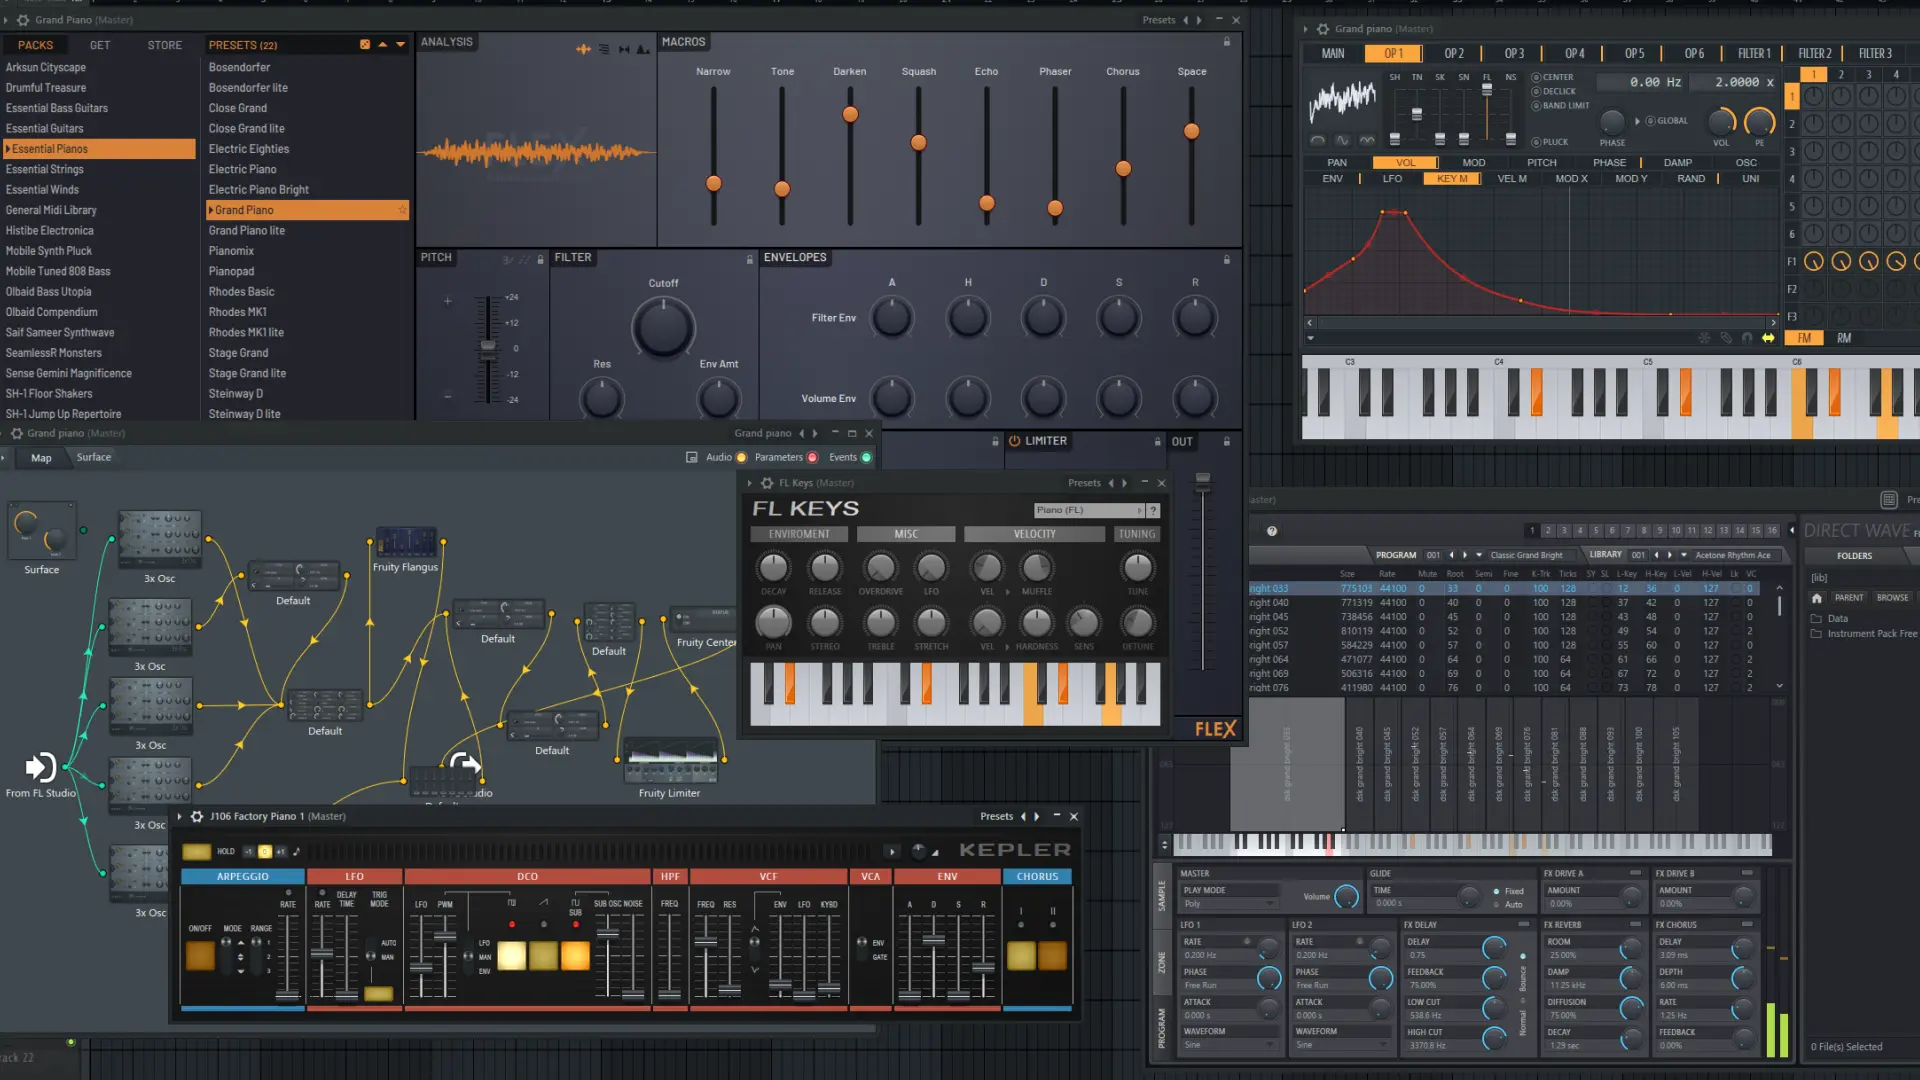This screenshot has height=1080, width=1920.
Task: Select the Fruity Limiter module in Patcher
Action: (x=671, y=761)
